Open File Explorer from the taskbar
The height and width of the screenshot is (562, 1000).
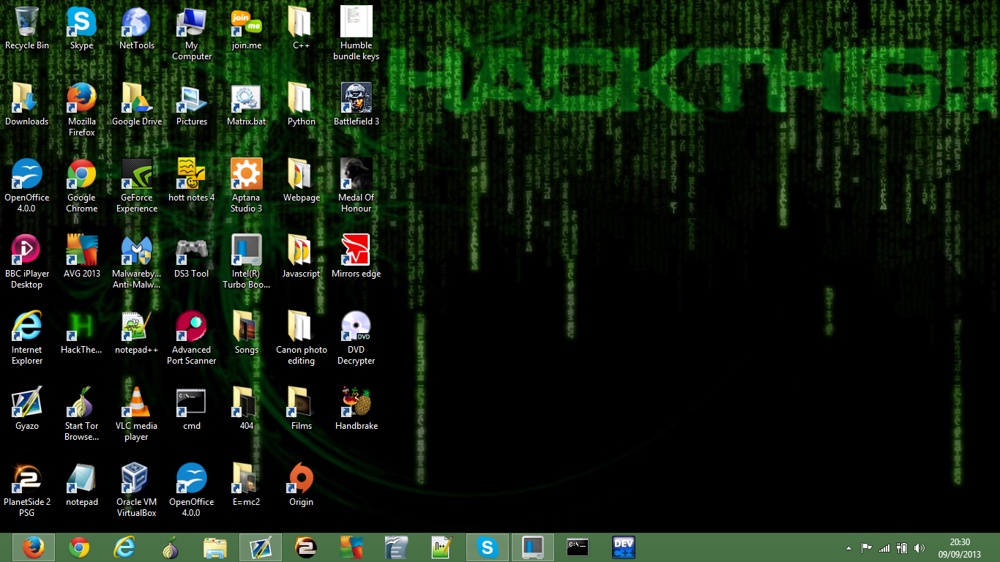tap(215, 547)
